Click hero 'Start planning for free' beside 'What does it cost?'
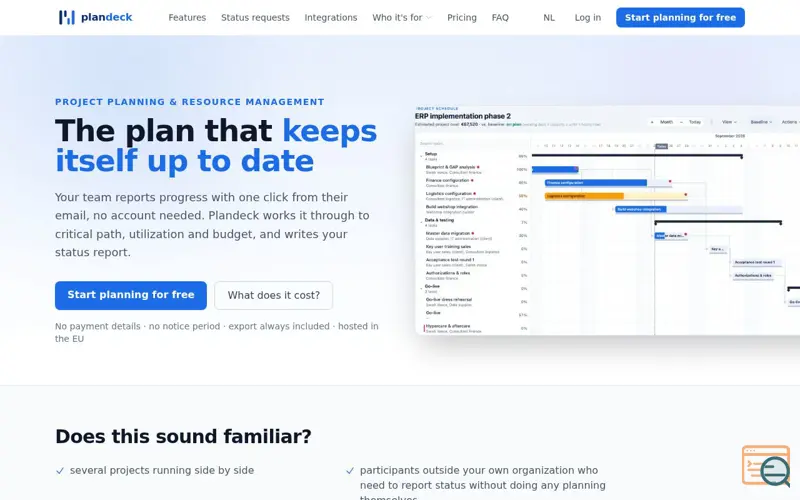The image size is (800, 500). pyautogui.click(x=131, y=295)
